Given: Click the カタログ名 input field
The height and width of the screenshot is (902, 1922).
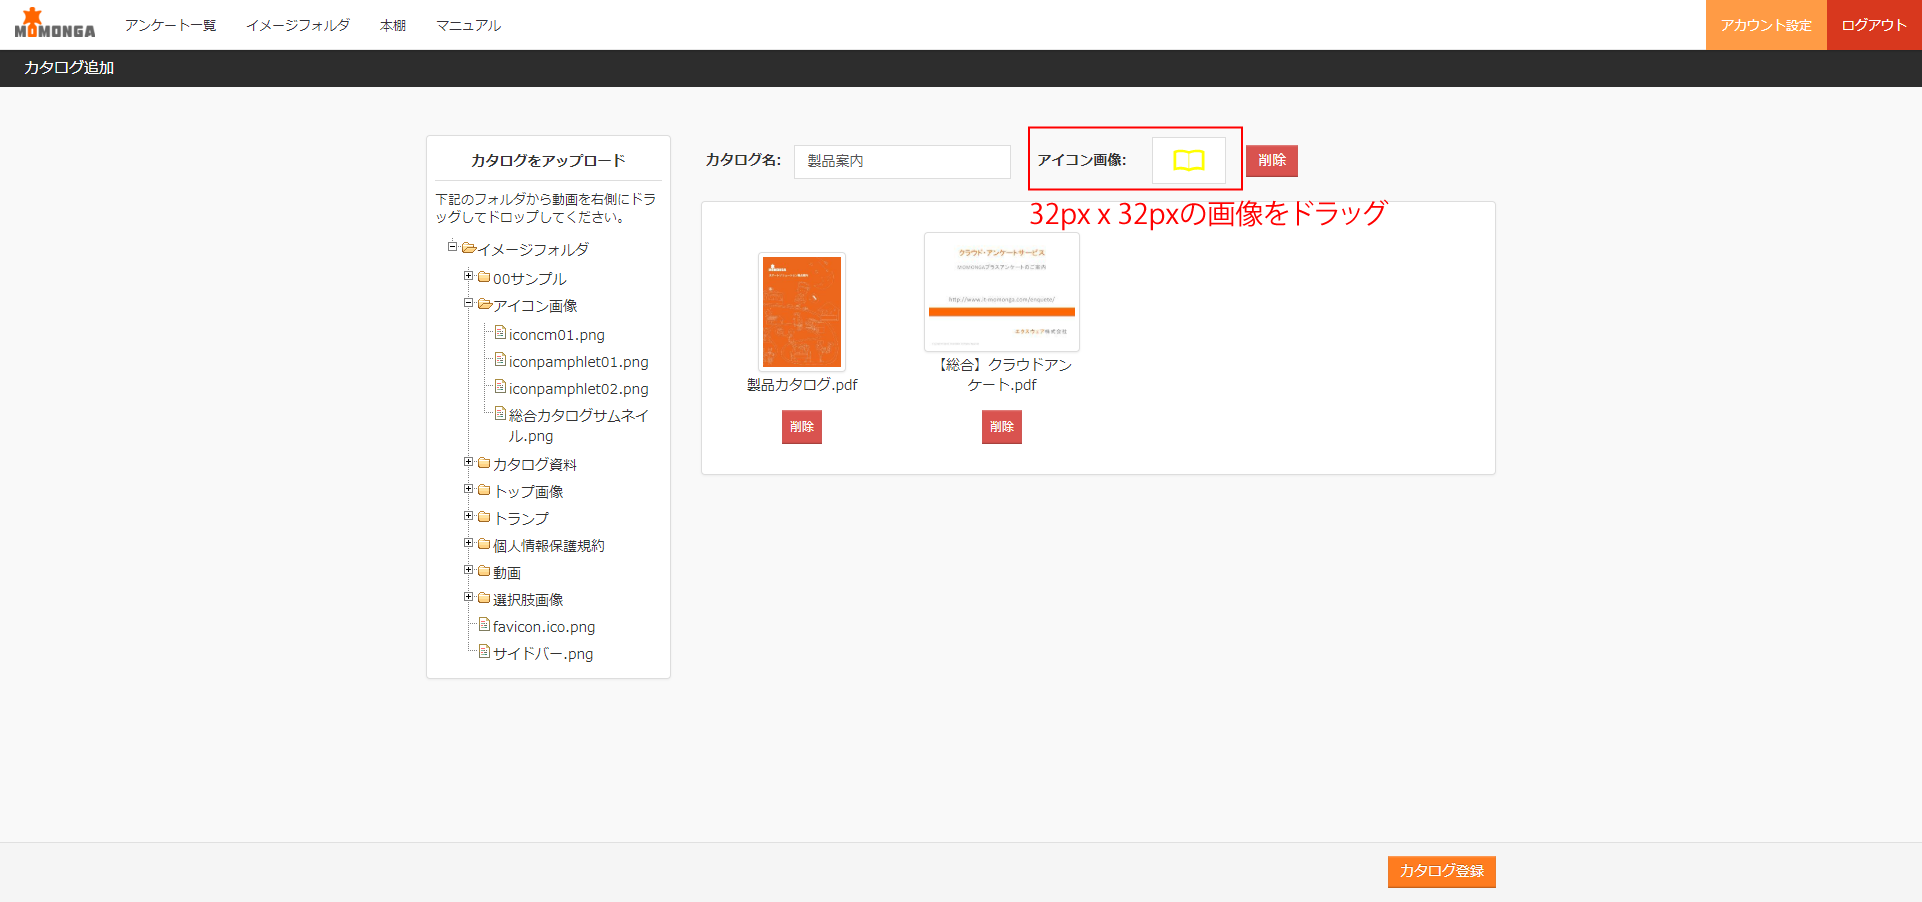Looking at the screenshot, I should click(902, 161).
